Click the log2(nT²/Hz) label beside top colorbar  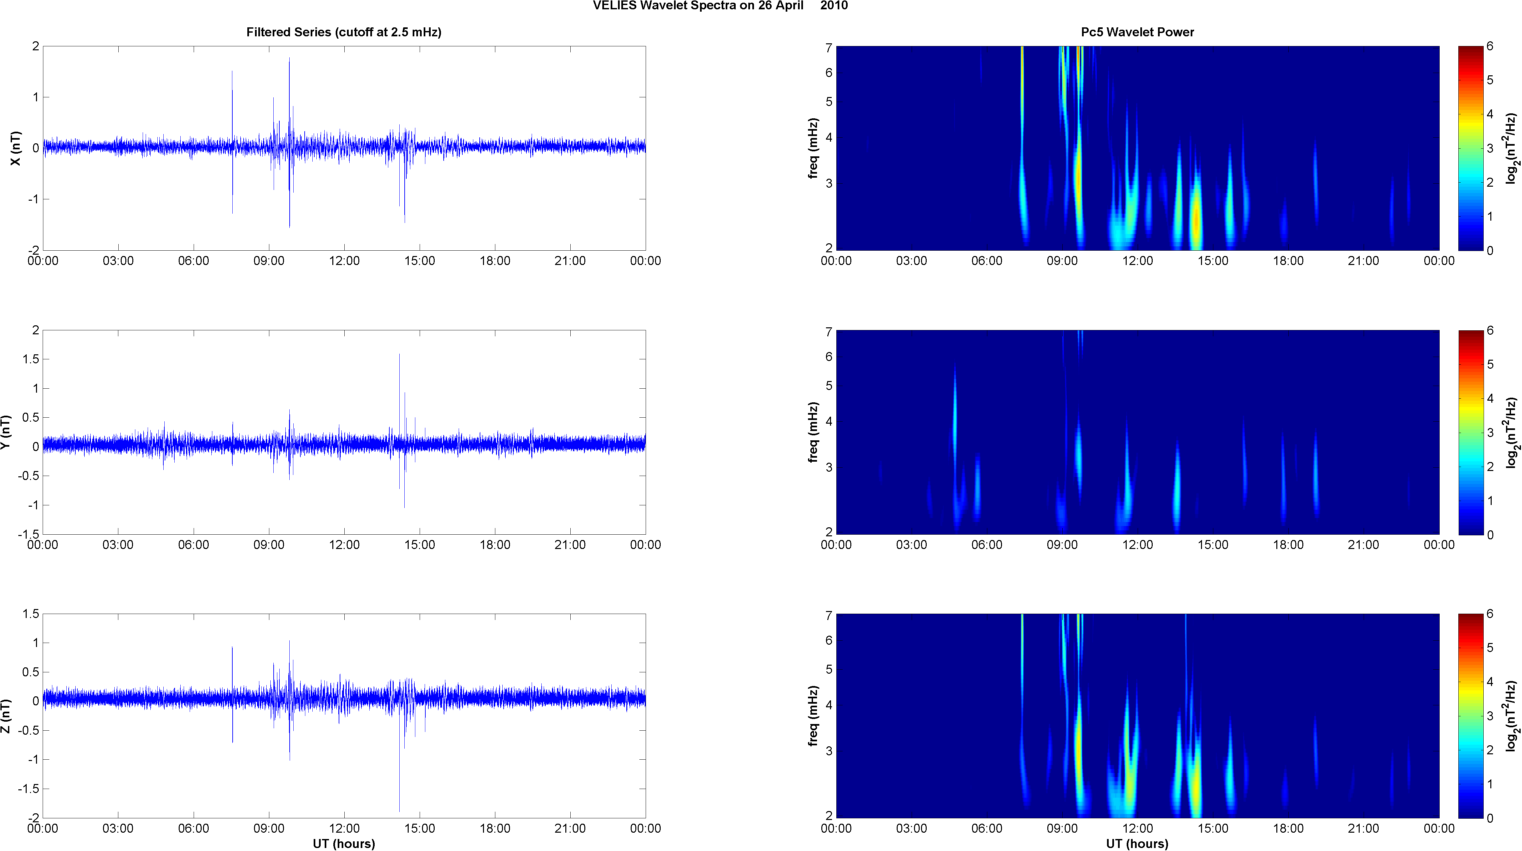click(1513, 148)
